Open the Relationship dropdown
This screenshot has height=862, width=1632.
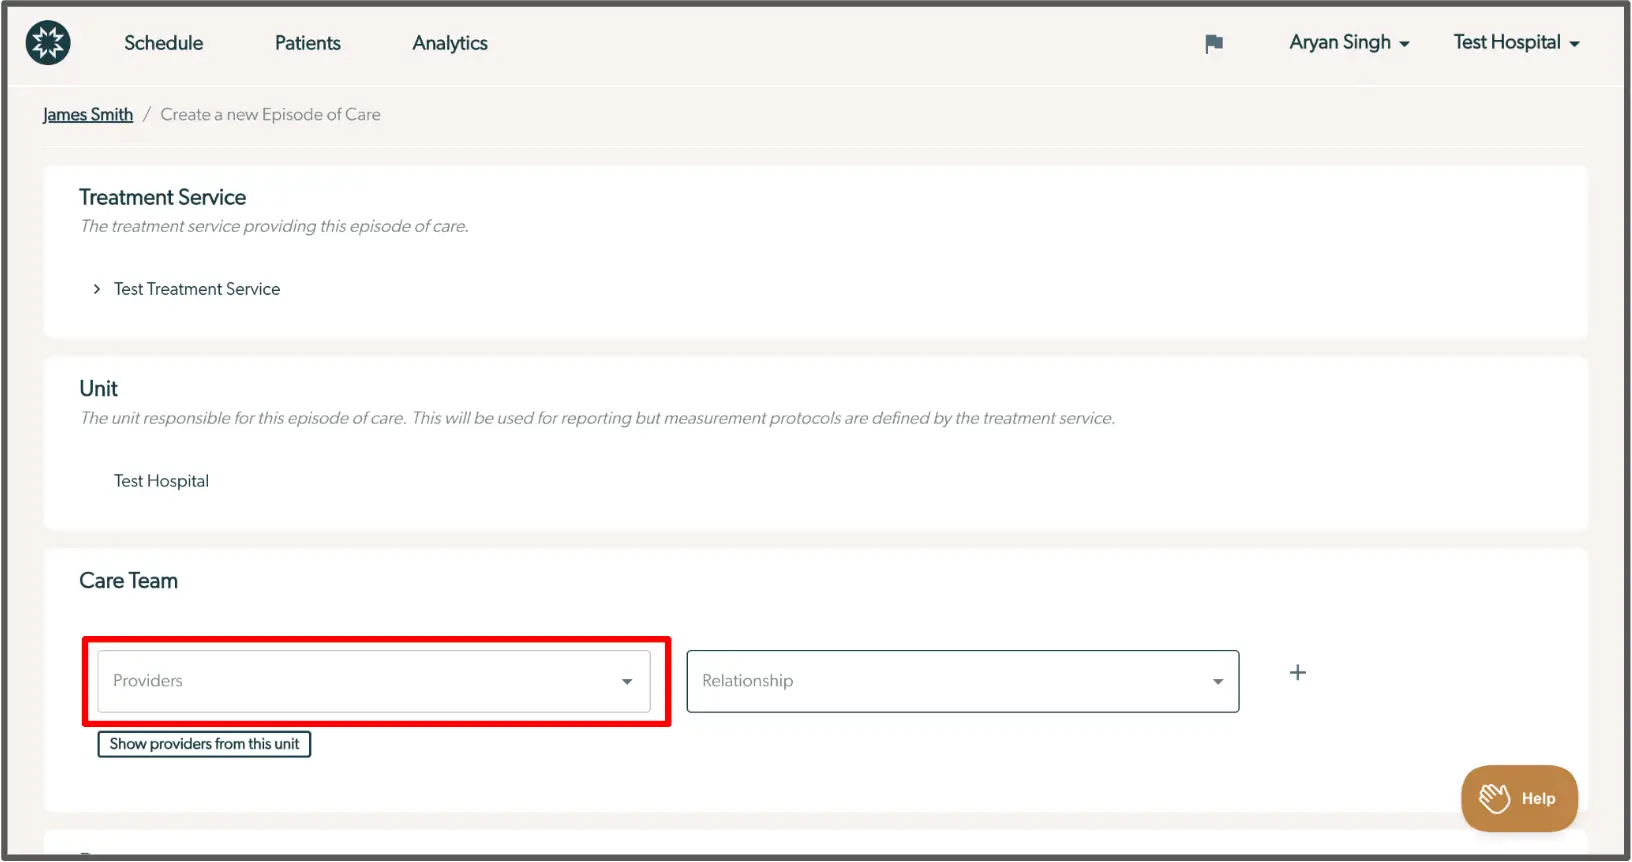pyautogui.click(x=950, y=681)
